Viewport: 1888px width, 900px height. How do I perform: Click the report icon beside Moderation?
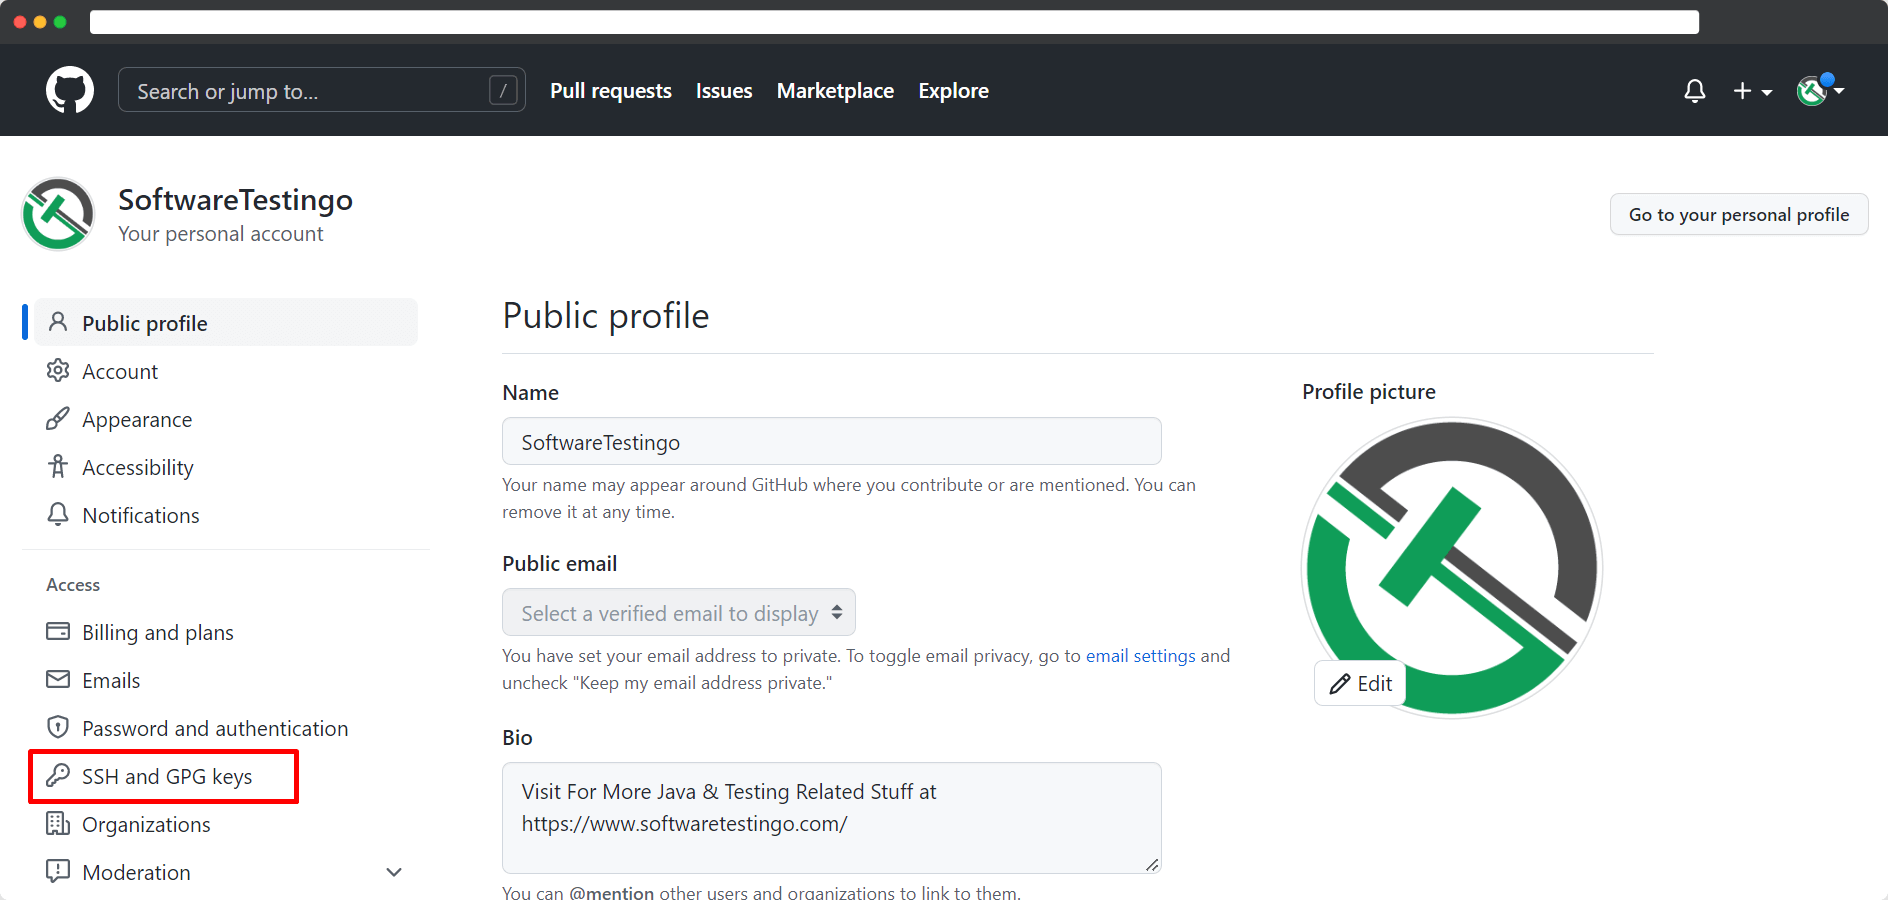point(58,871)
